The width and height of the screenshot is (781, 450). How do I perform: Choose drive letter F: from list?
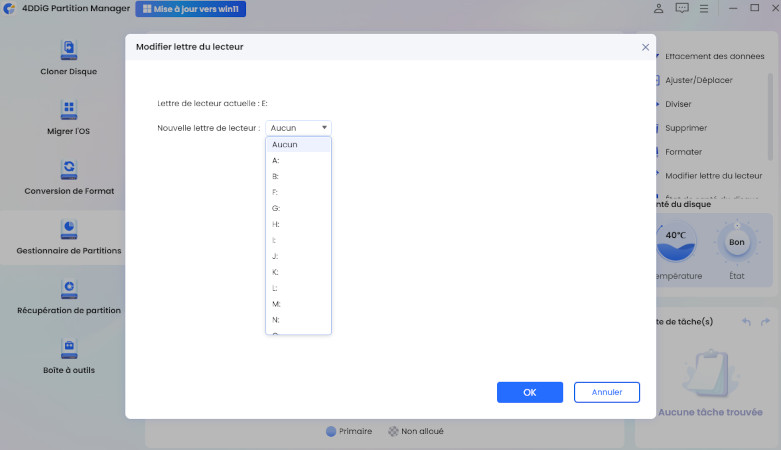(x=298, y=192)
